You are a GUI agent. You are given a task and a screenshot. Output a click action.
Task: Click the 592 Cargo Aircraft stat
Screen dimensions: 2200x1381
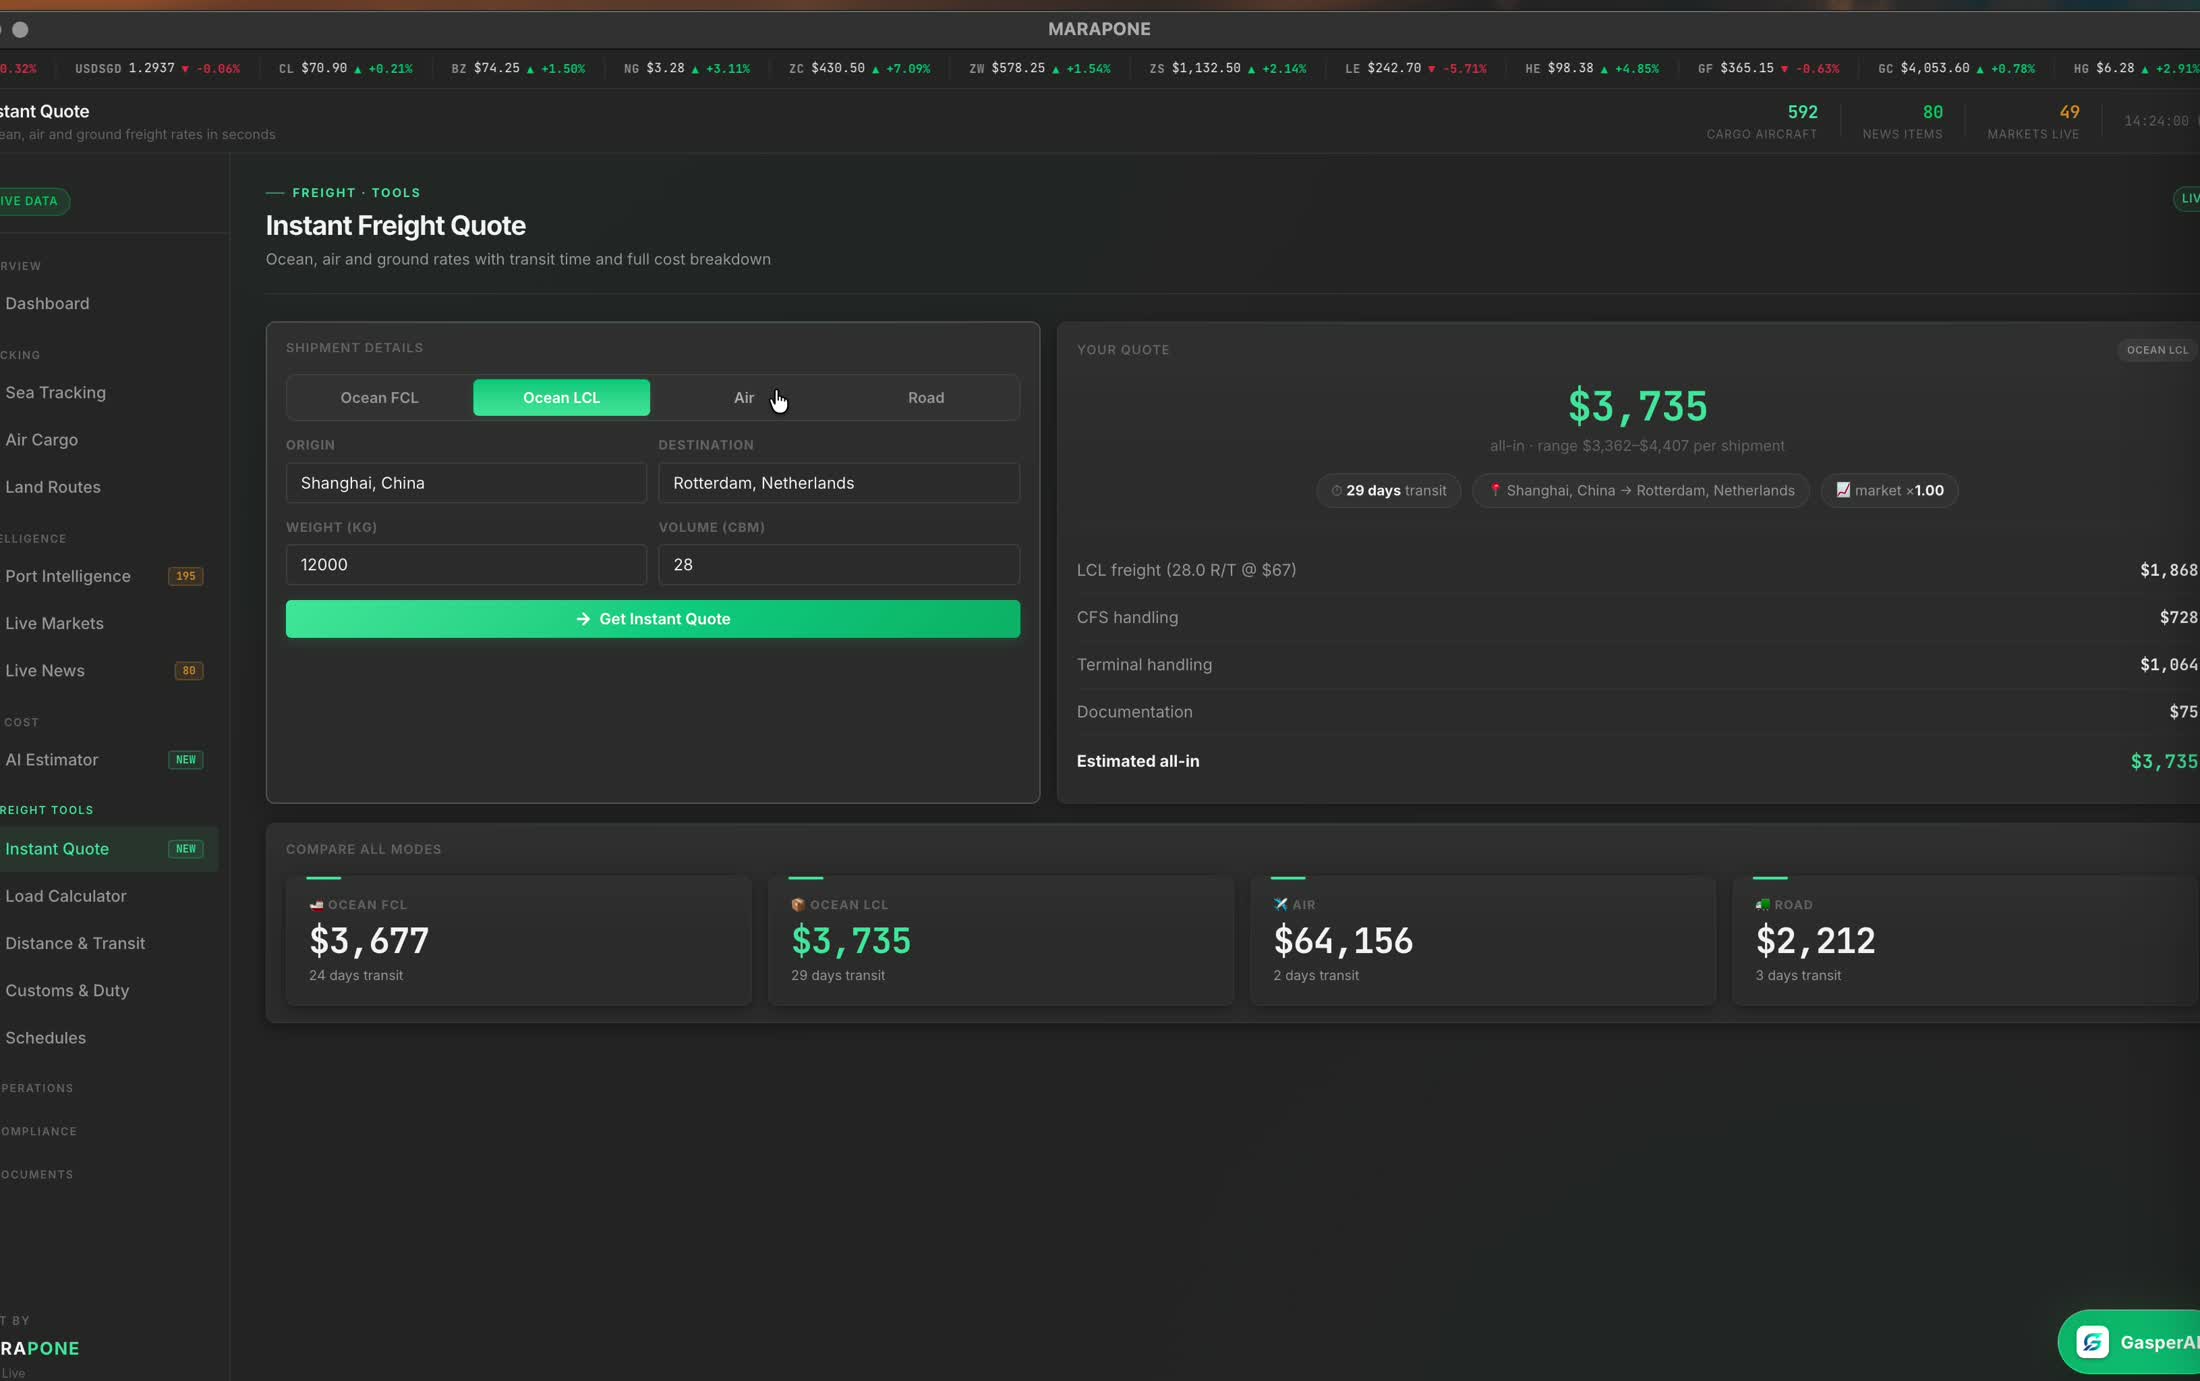tap(1762, 121)
